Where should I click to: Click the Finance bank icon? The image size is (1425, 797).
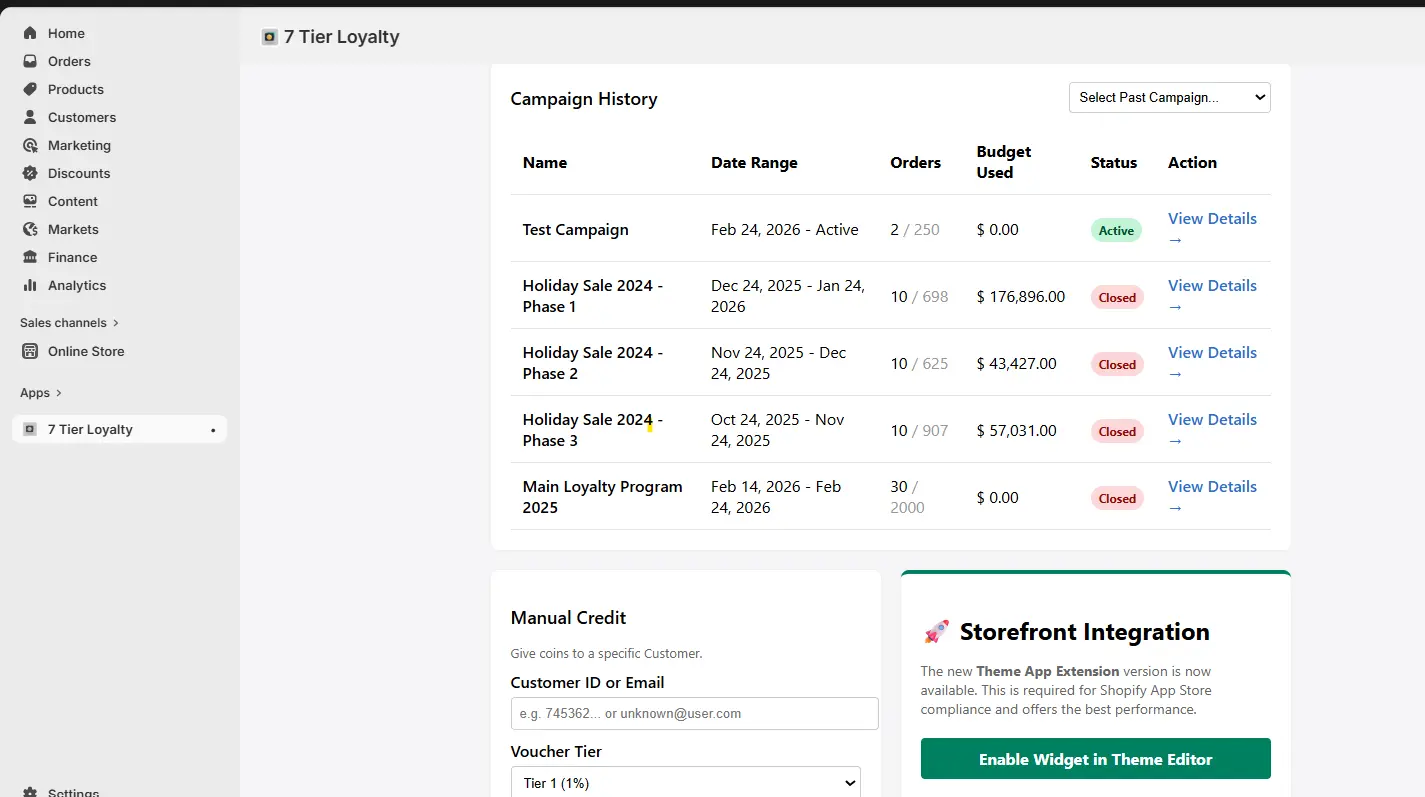[x=30, y=257]
